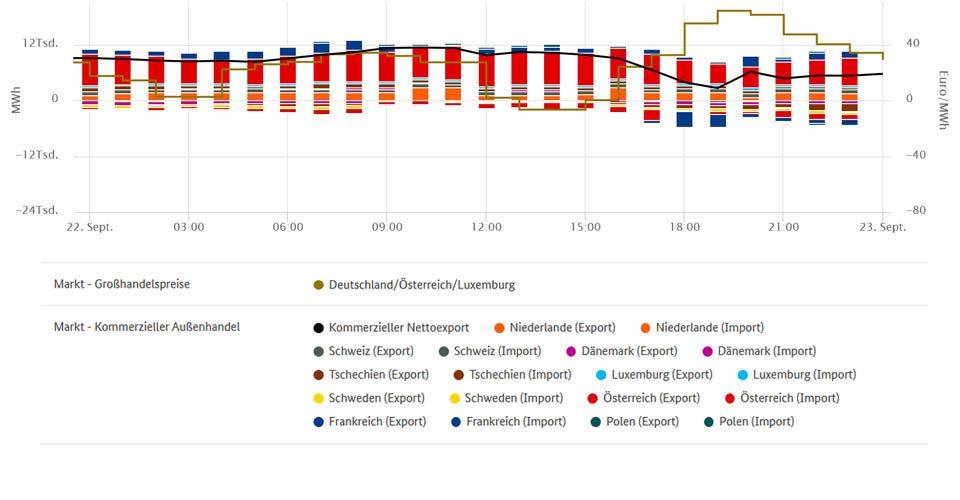Click the Markt - Großhandelspreise row label
Viewport: 960px width, 500px height.
tap(122, 284)
